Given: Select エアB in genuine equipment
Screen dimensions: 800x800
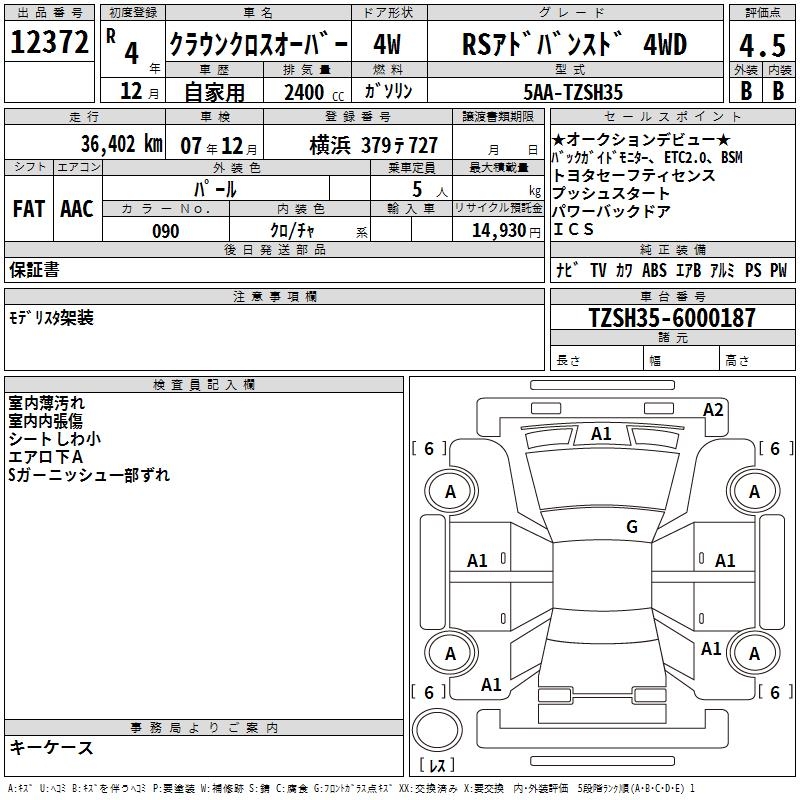Looking at the screenshot, I should click(688, 270).
